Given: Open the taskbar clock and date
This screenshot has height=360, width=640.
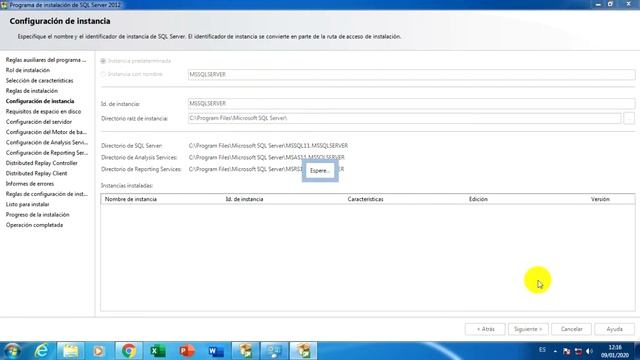Looking at the screenshot, I should [x=615, y=351].
